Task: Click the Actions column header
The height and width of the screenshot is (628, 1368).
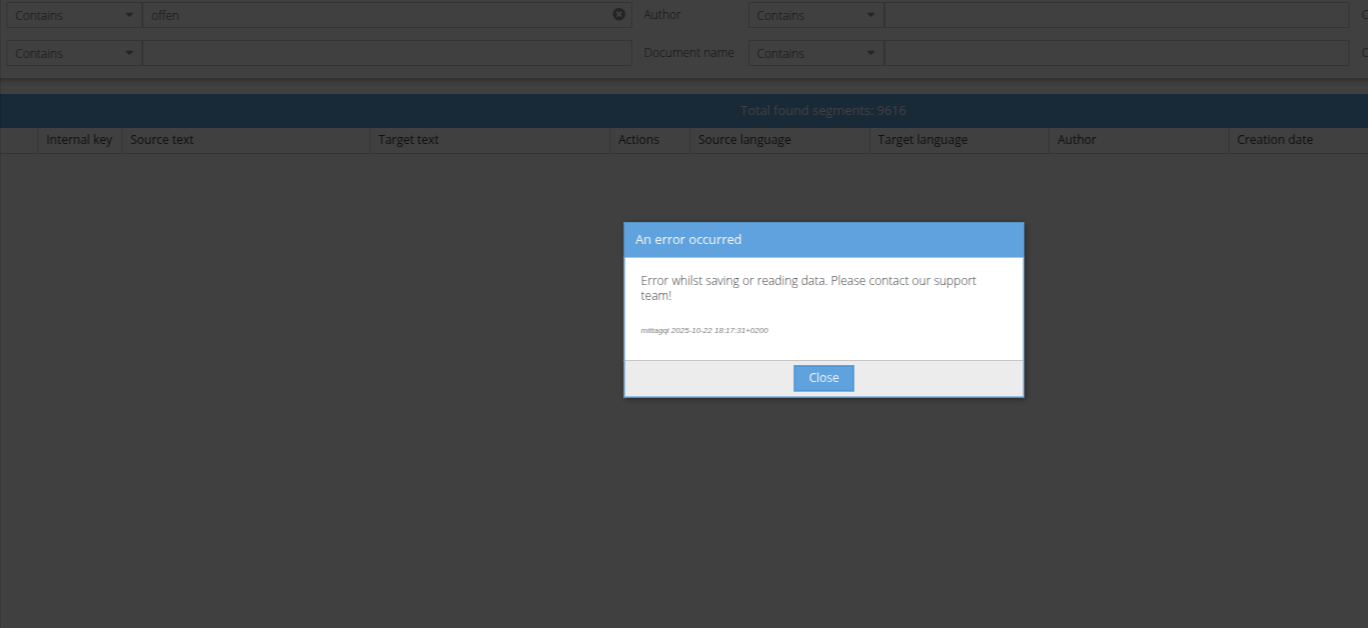Action: [649, 140]
